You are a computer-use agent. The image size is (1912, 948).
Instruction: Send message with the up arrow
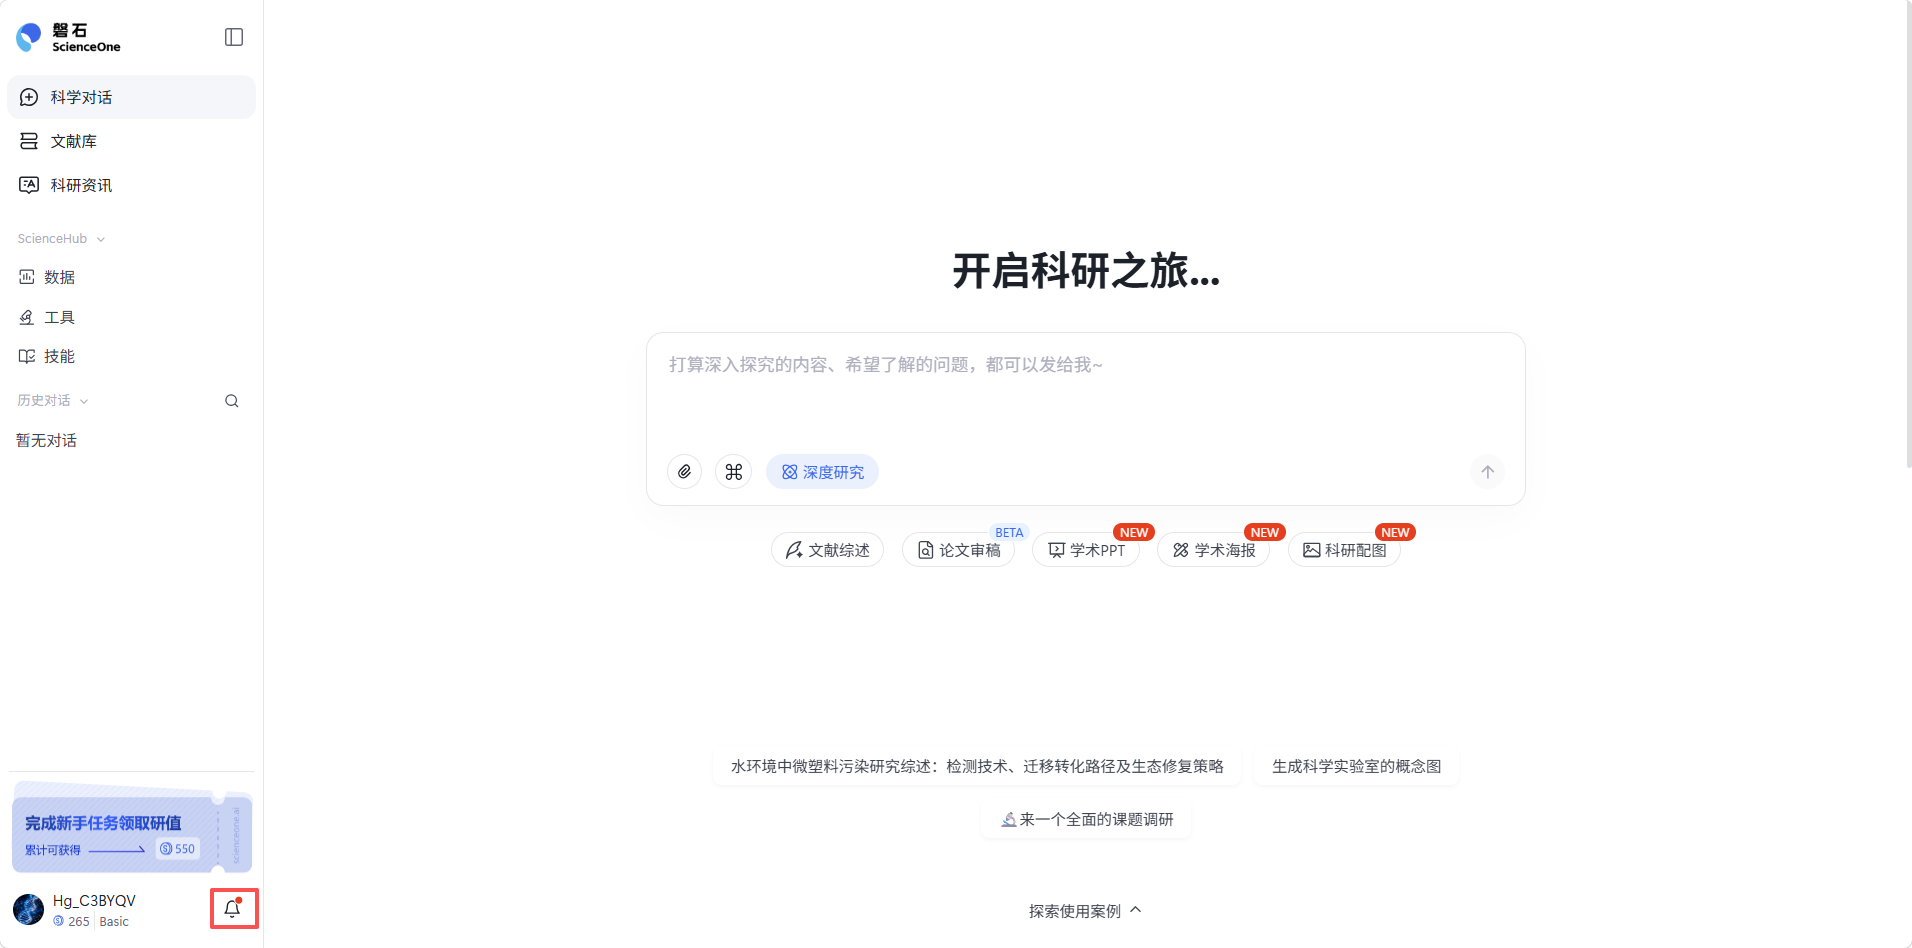coord(1487,472)
